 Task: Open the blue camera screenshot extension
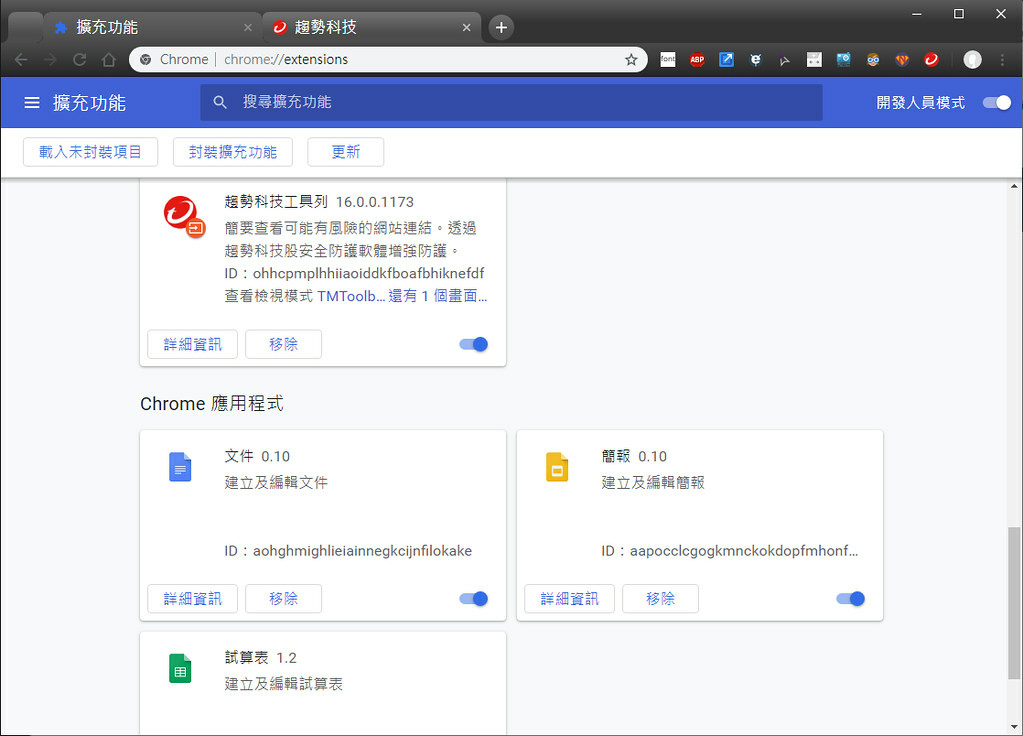click(844, 59)
